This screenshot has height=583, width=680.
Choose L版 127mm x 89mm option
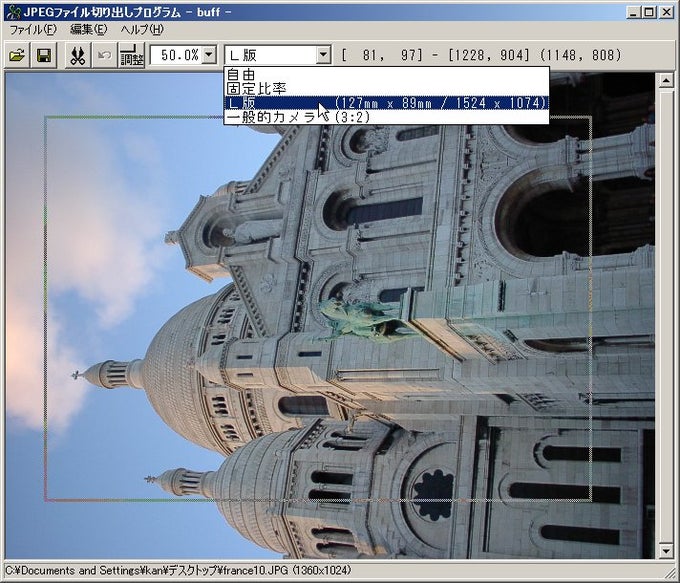(x=386, y=103)
